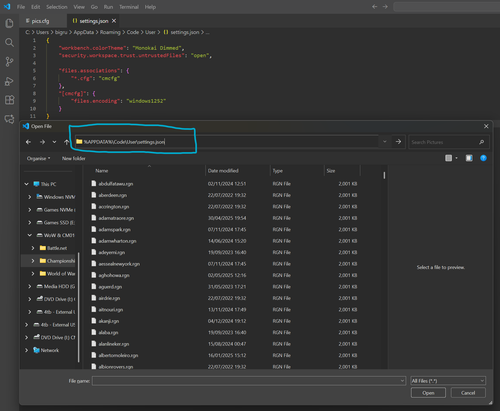
Task: Click the dialog Up one level arrow
Action: tap(66, 142)
